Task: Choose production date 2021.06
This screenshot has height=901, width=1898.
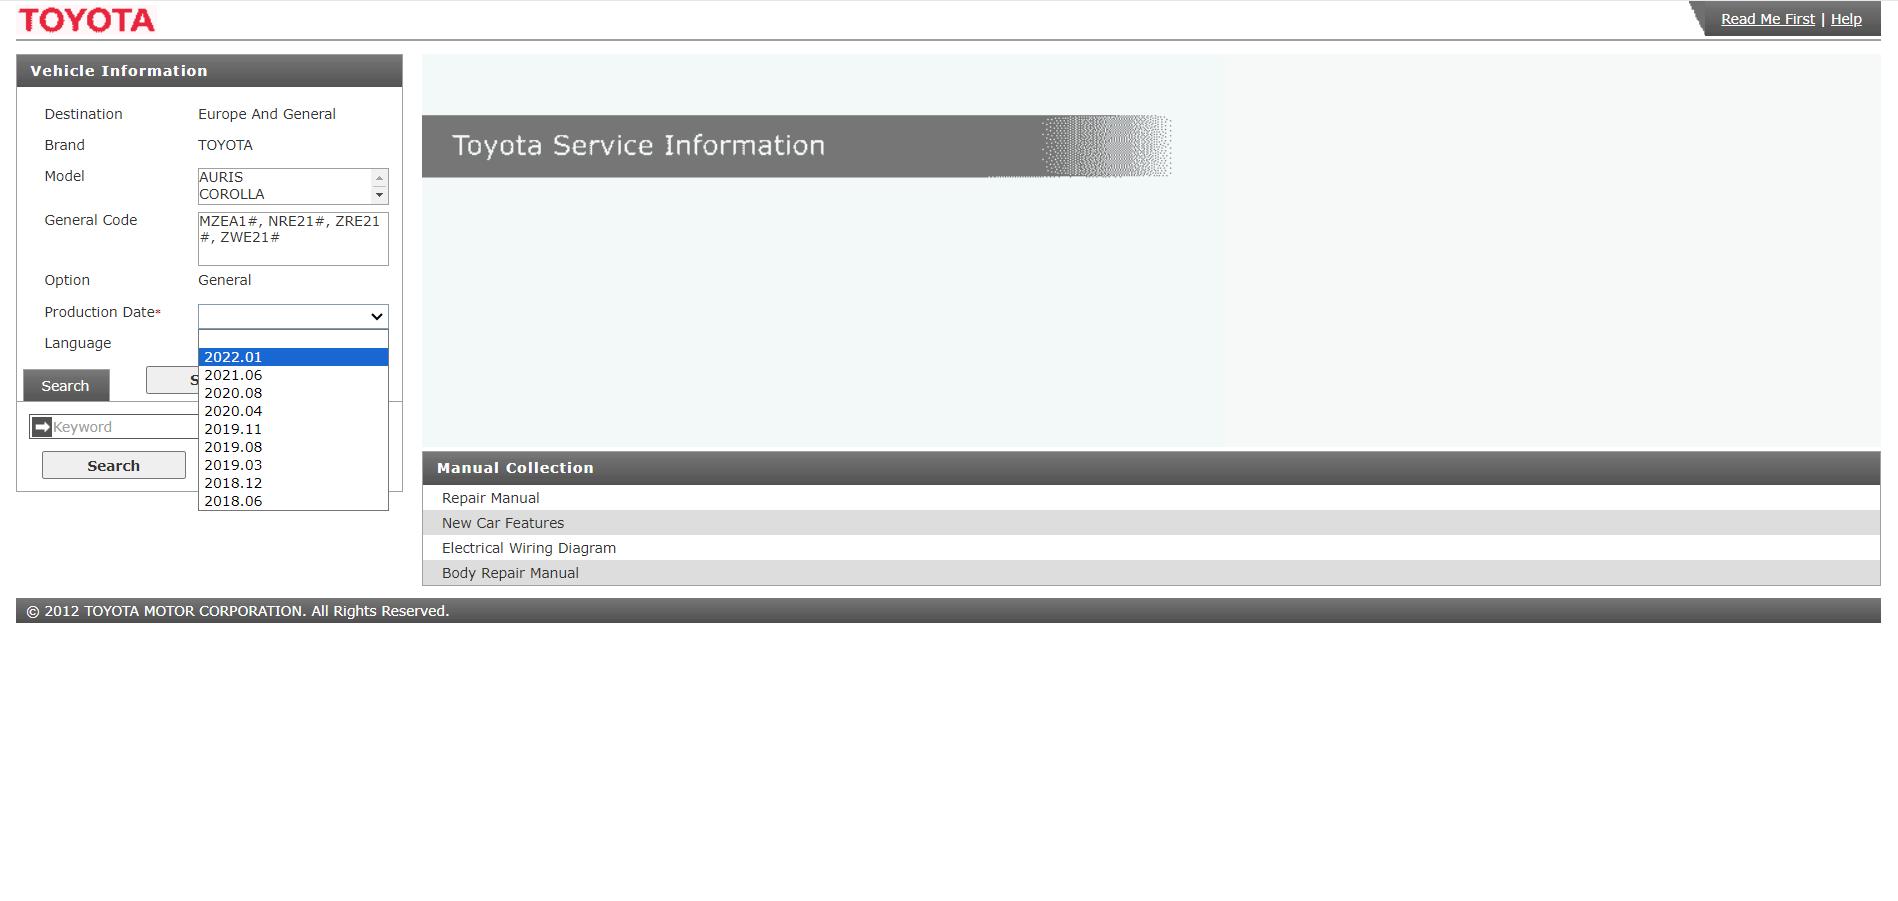Action: pos(293,375)
